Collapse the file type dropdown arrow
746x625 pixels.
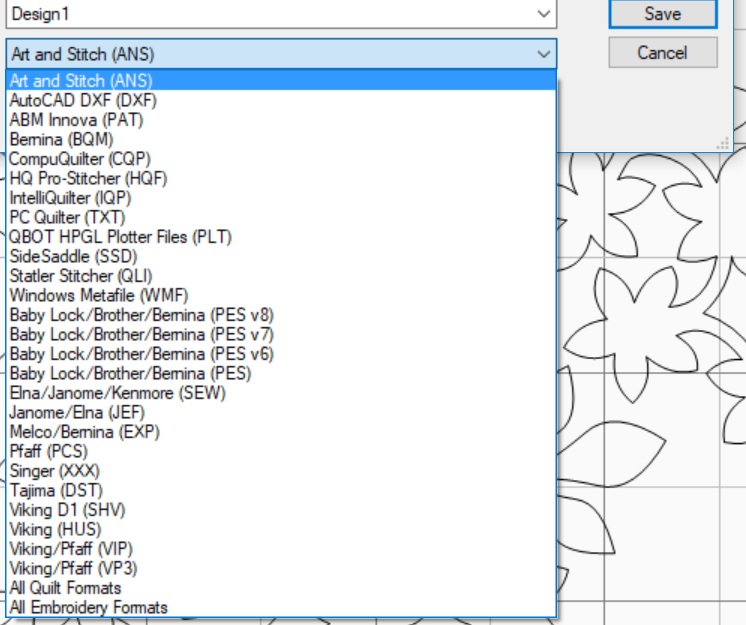[x=543, y=54]
